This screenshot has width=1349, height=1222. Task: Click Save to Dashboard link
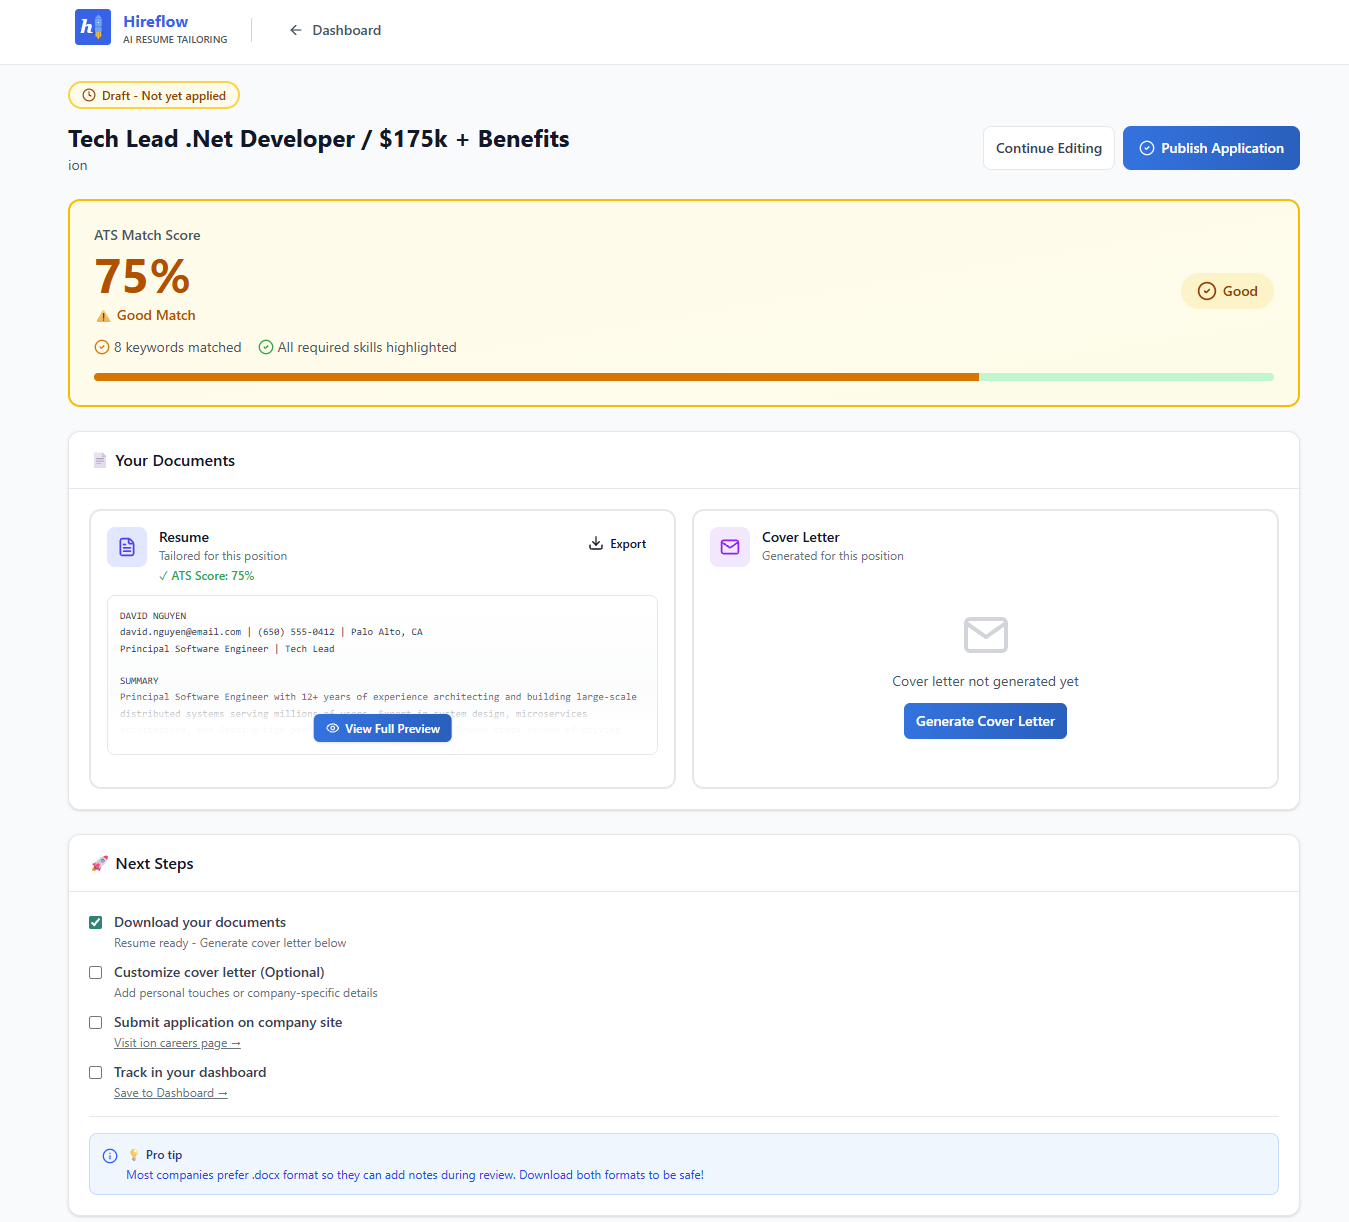(171, 1093)
